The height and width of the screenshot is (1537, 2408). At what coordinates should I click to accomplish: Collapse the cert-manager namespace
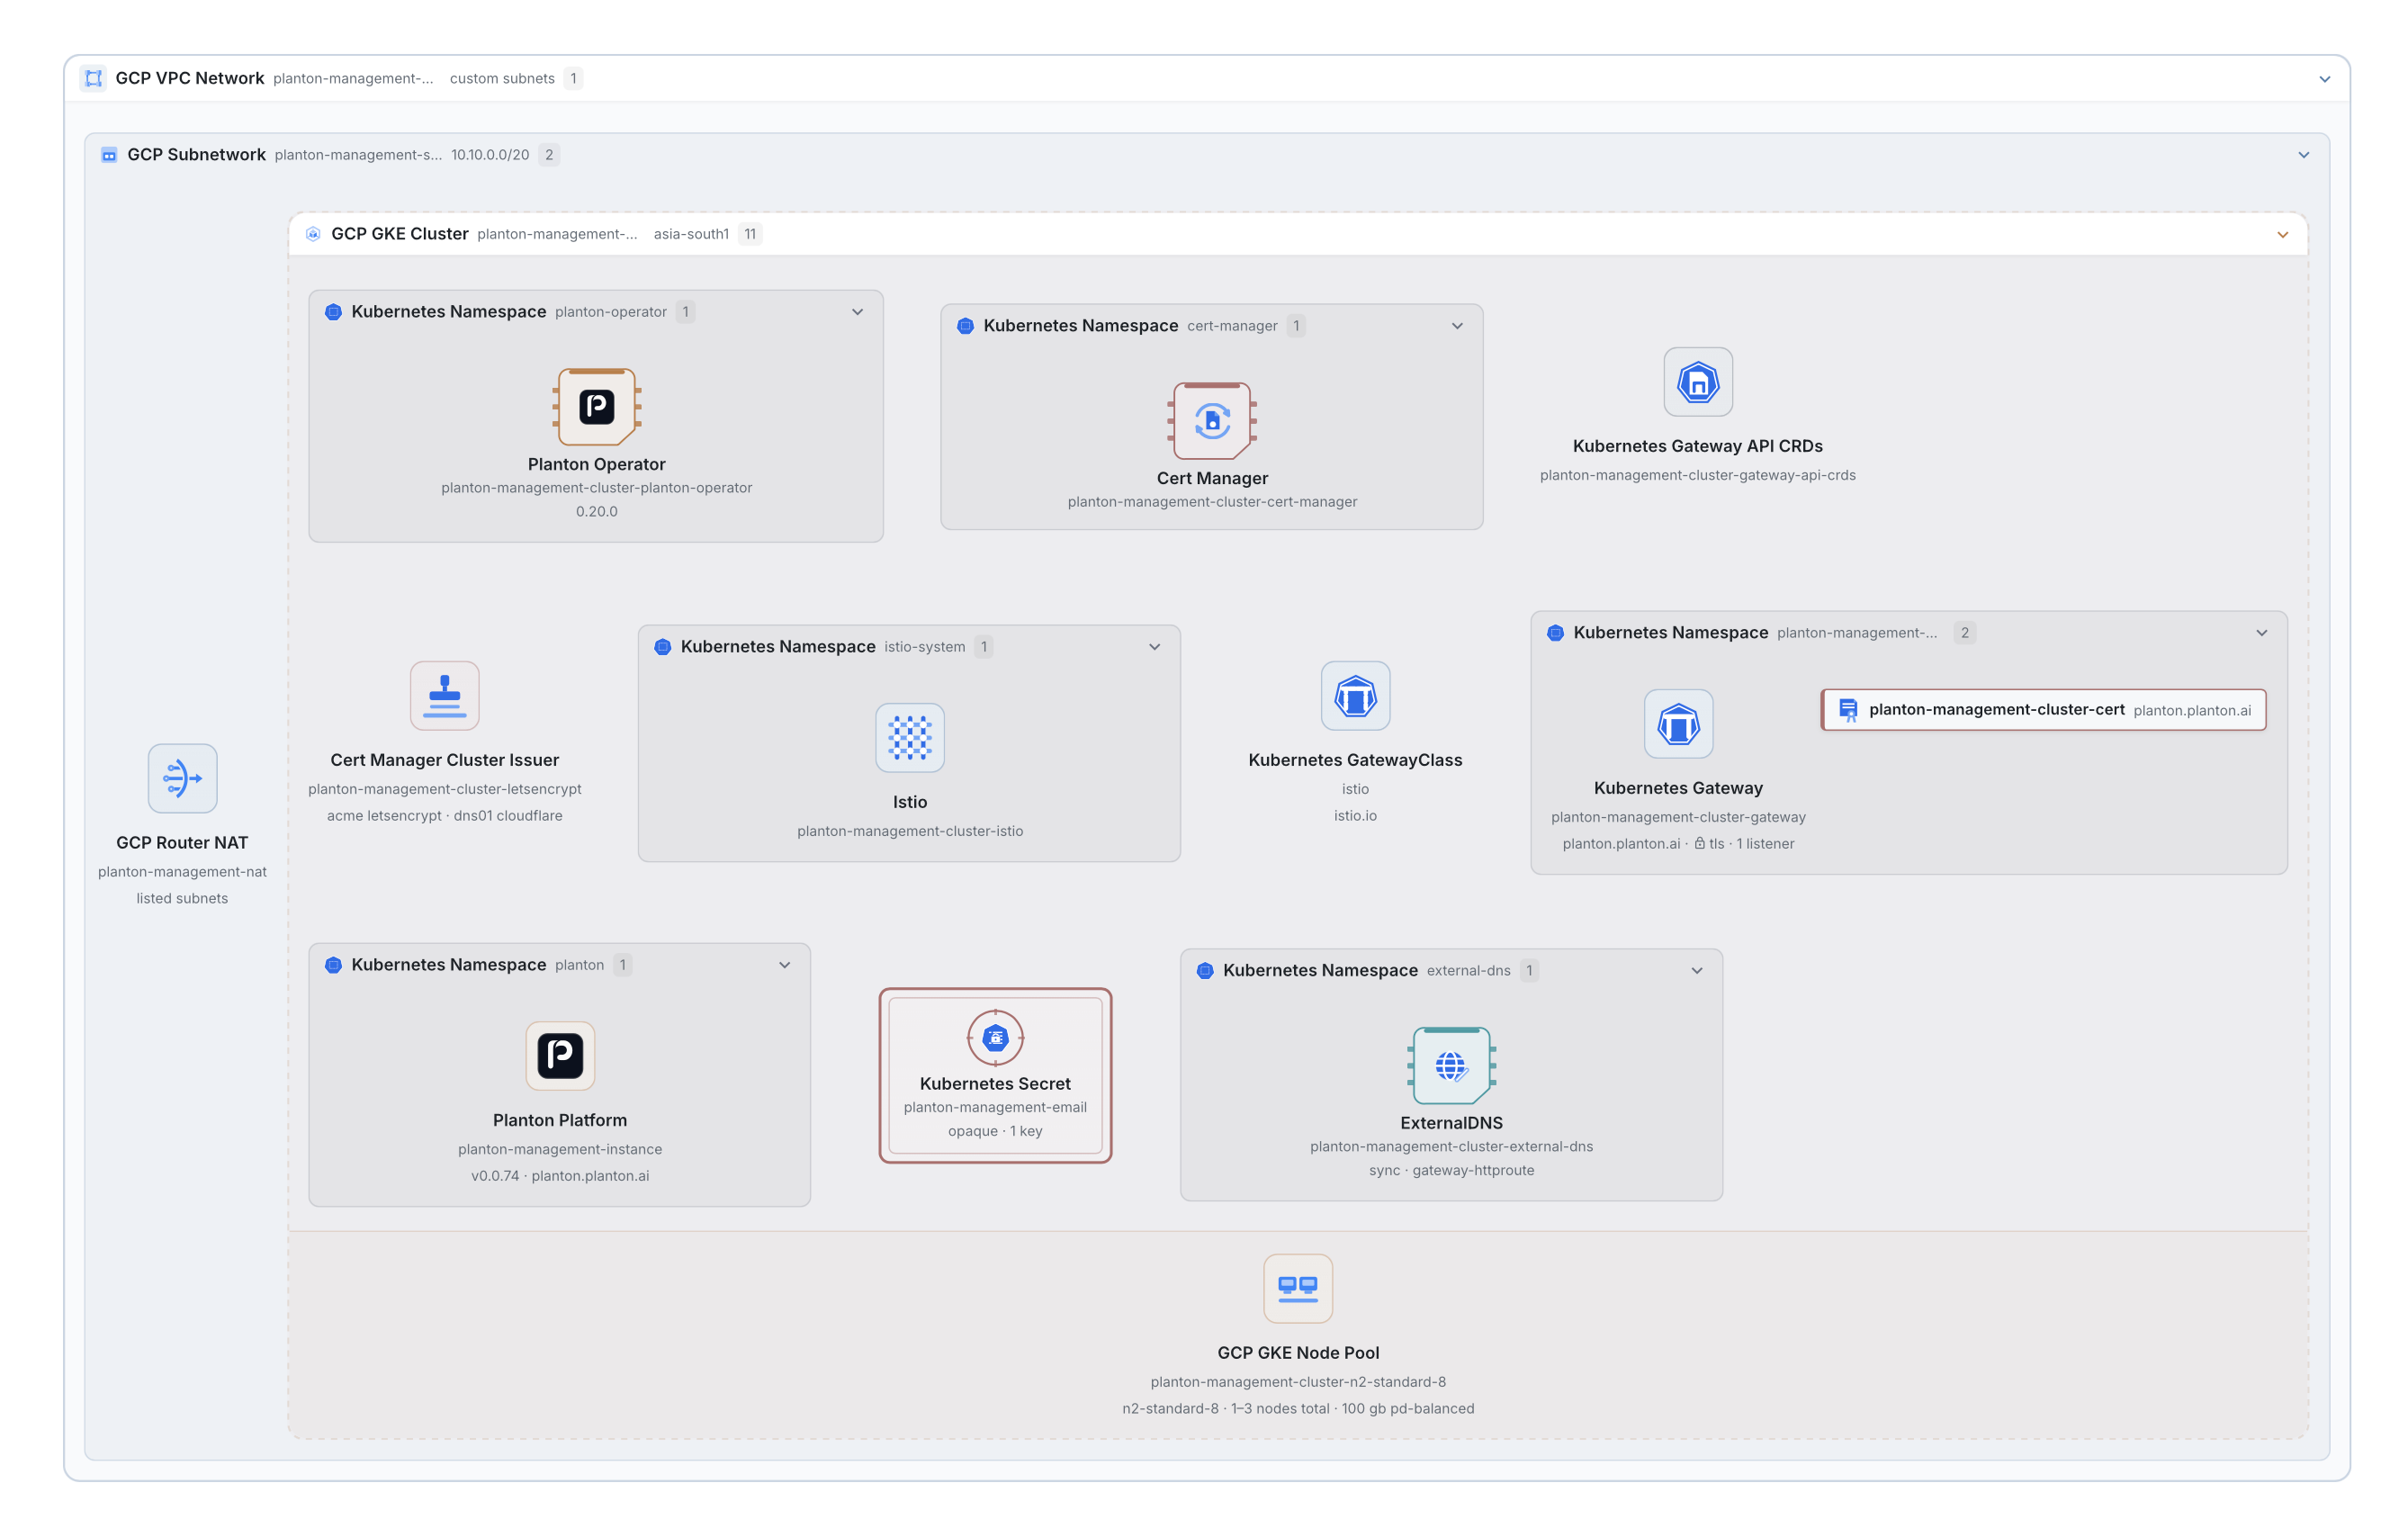1457,326
